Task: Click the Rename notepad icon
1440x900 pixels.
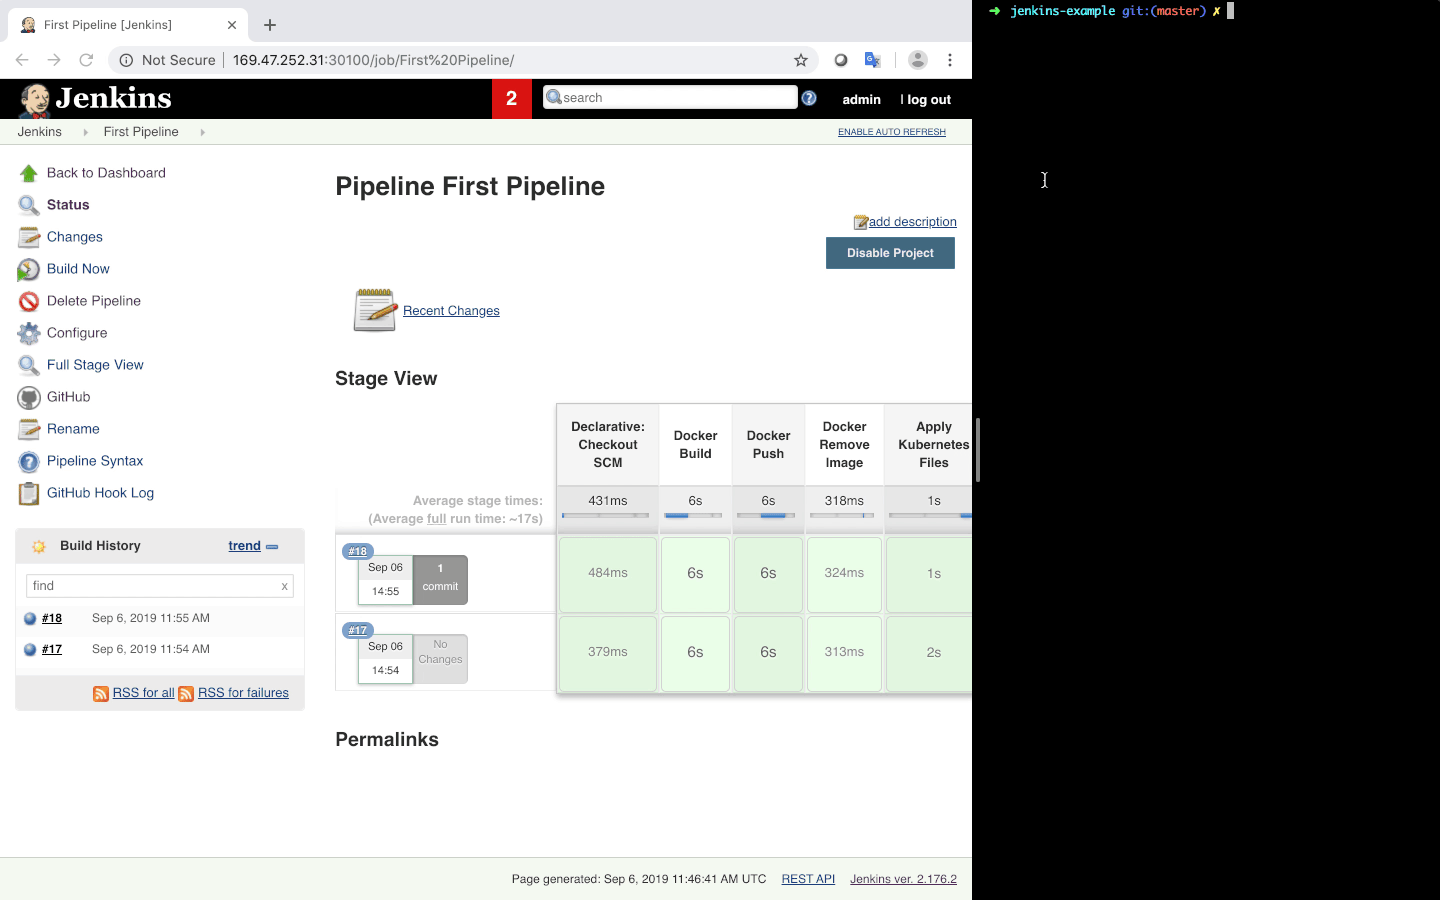Action: click(29, 429)
